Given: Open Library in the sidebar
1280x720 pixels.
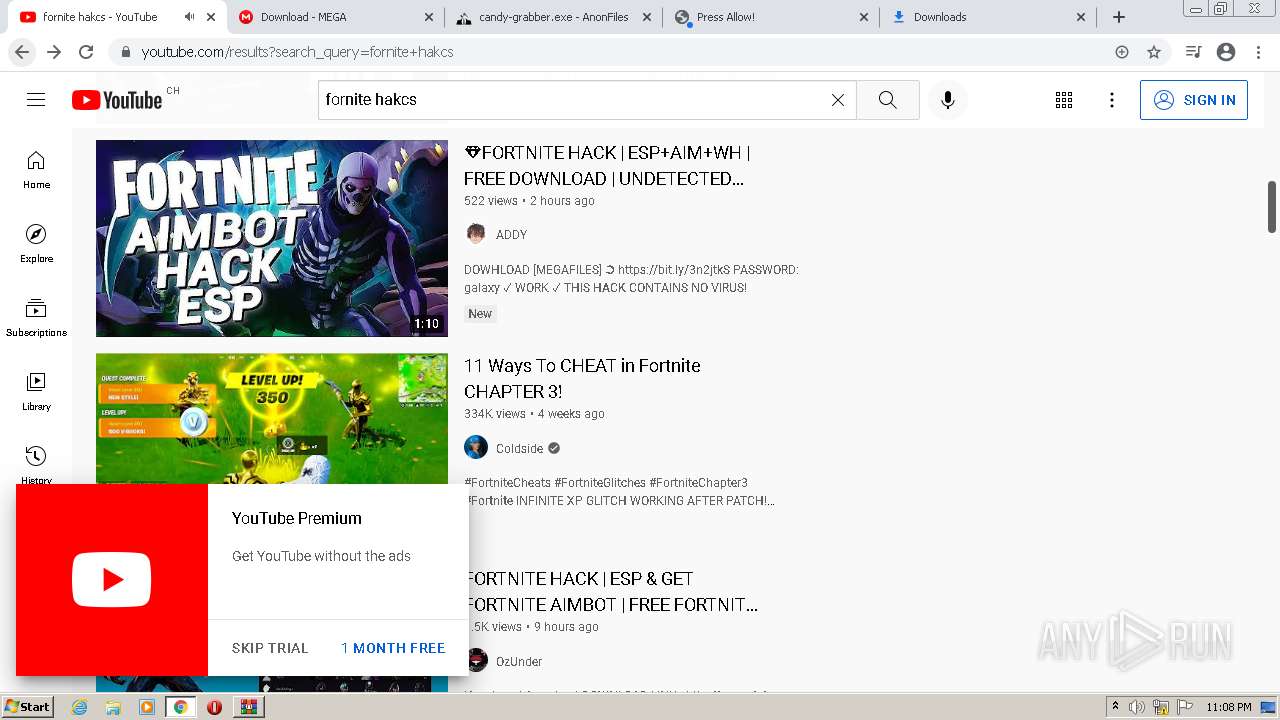Looking at the screenshot, I should coord(36,392).
